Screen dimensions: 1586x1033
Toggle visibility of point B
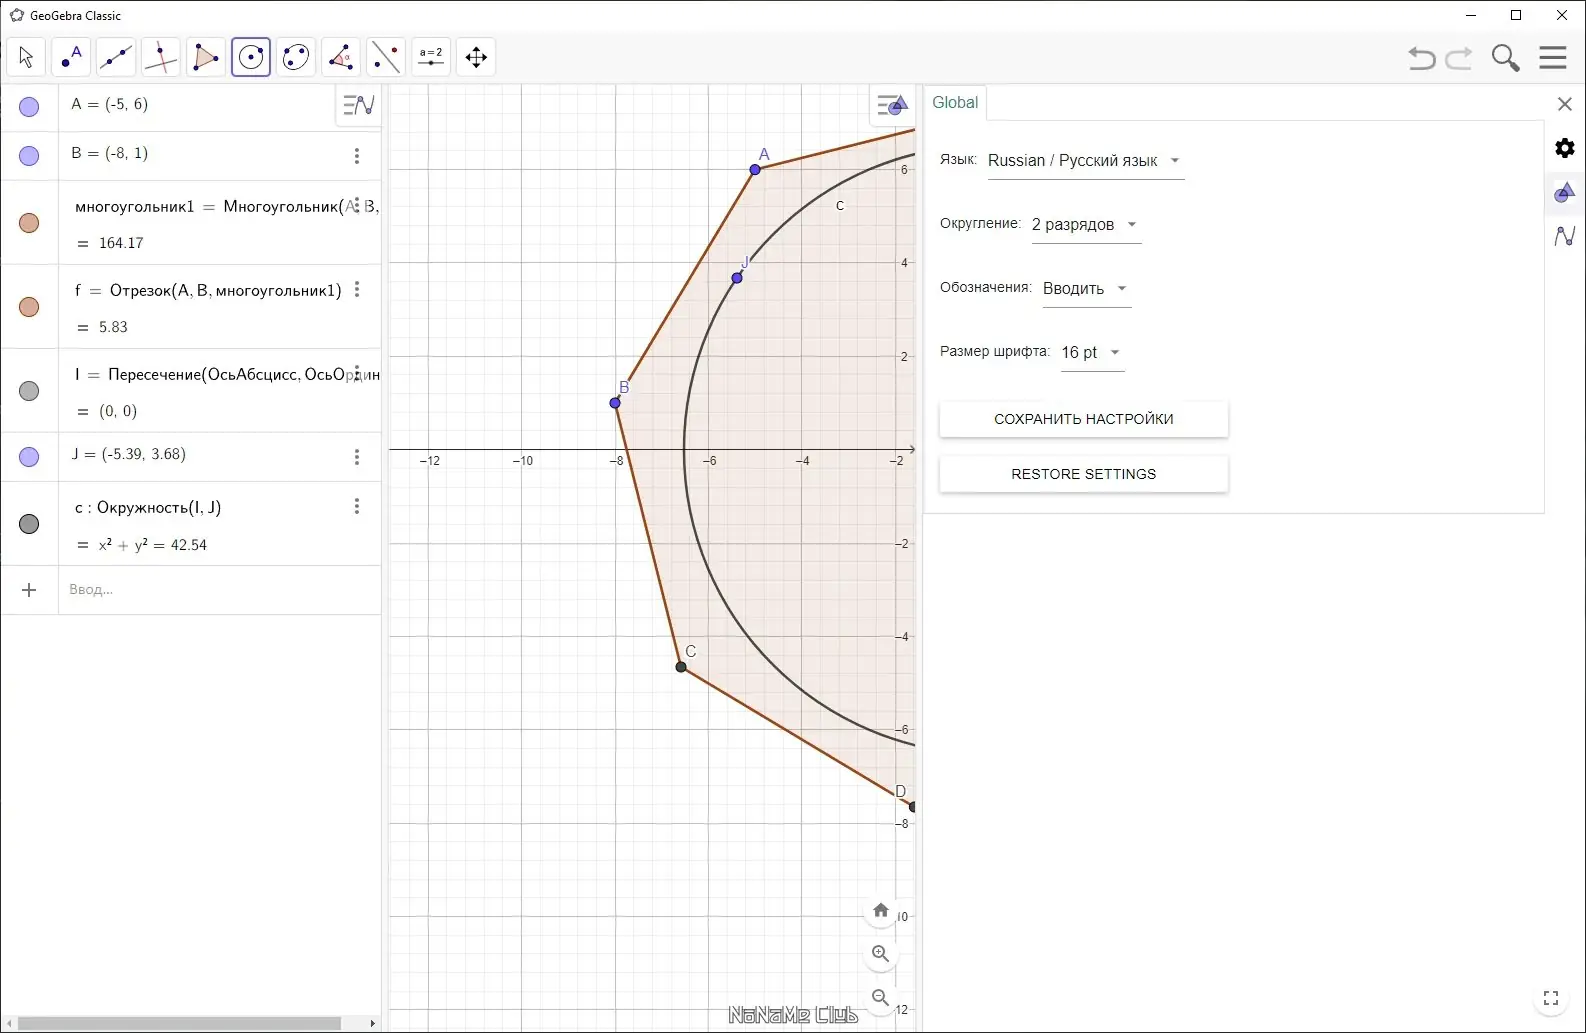click(29, 156)
